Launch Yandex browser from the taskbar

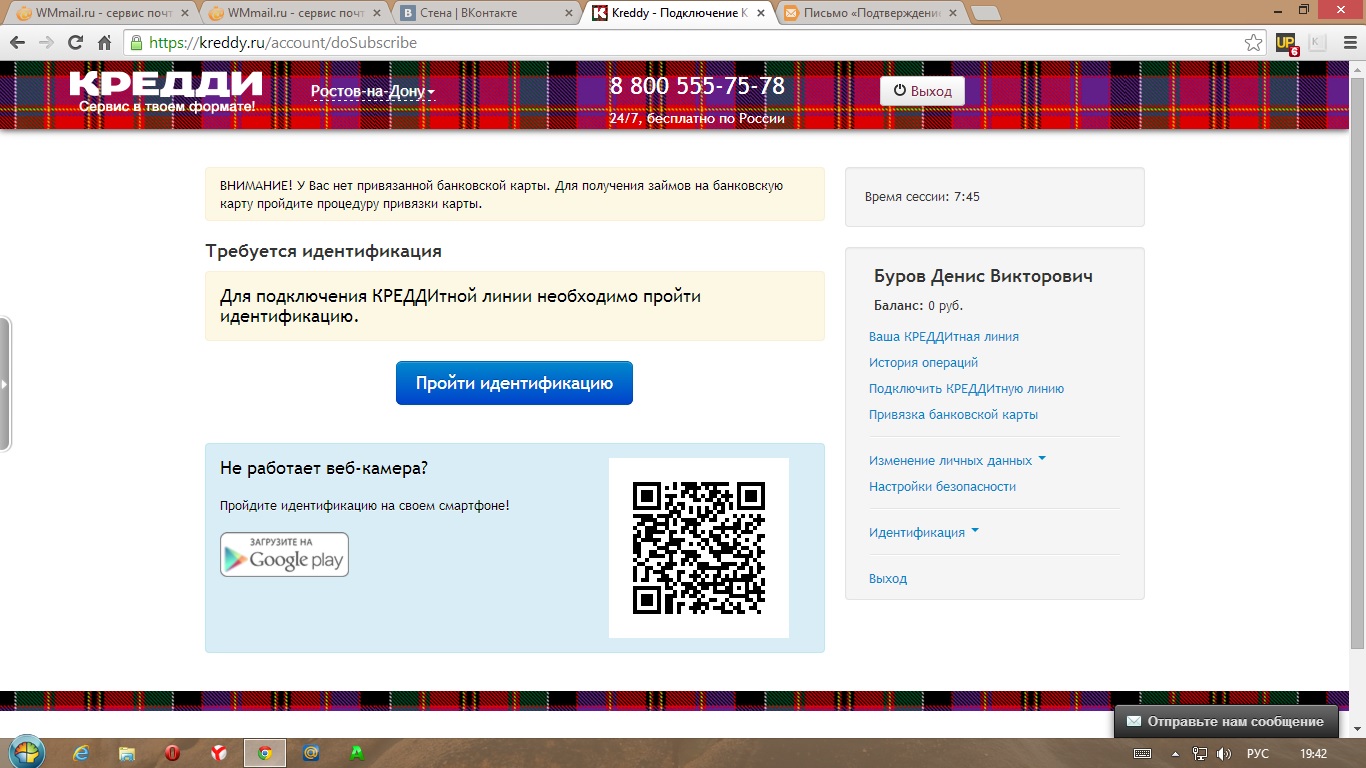pyautogui.click(x=218, y=753)
